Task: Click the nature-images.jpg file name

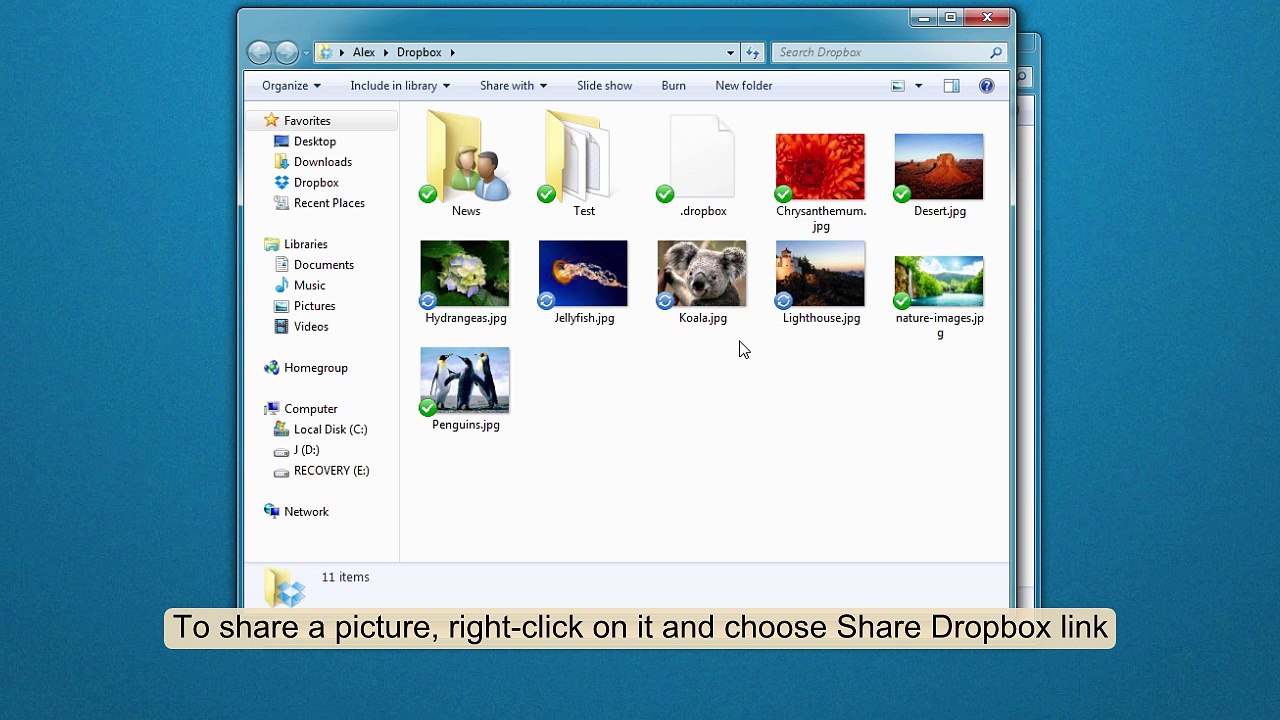Action: 939,326
